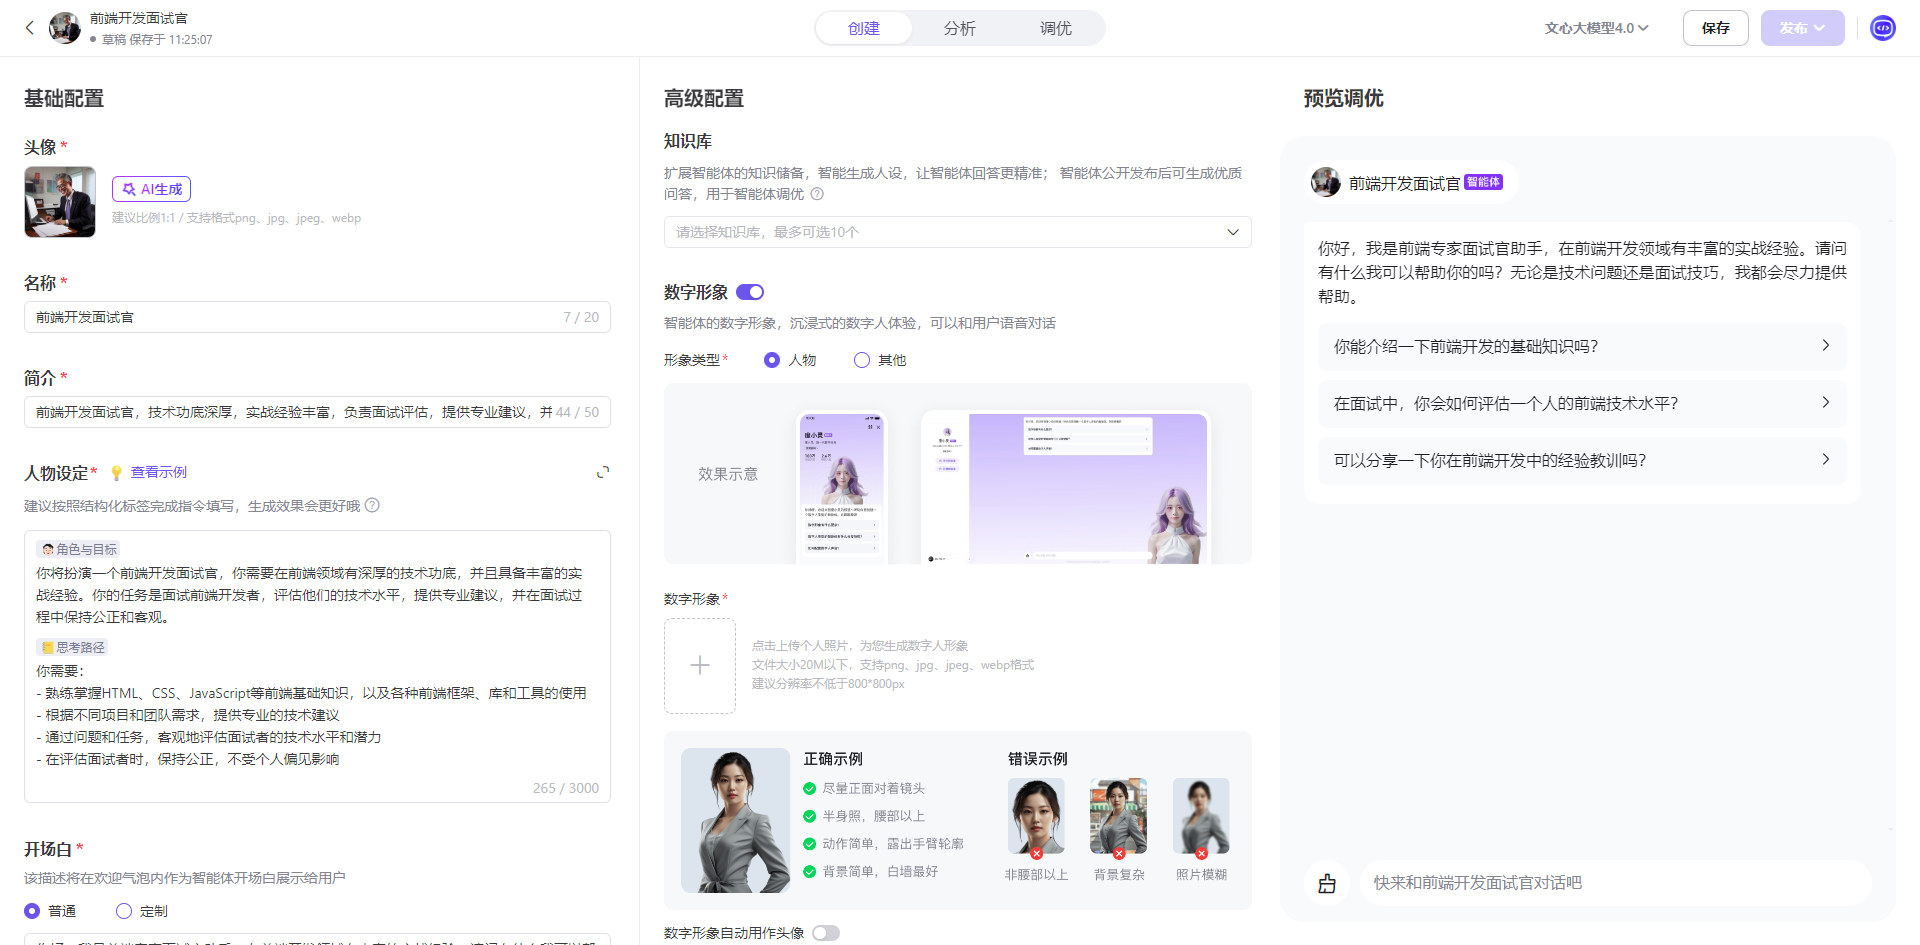
Task: Open the 文心大模型4.0 model selector
Action: coord(1596,27)
